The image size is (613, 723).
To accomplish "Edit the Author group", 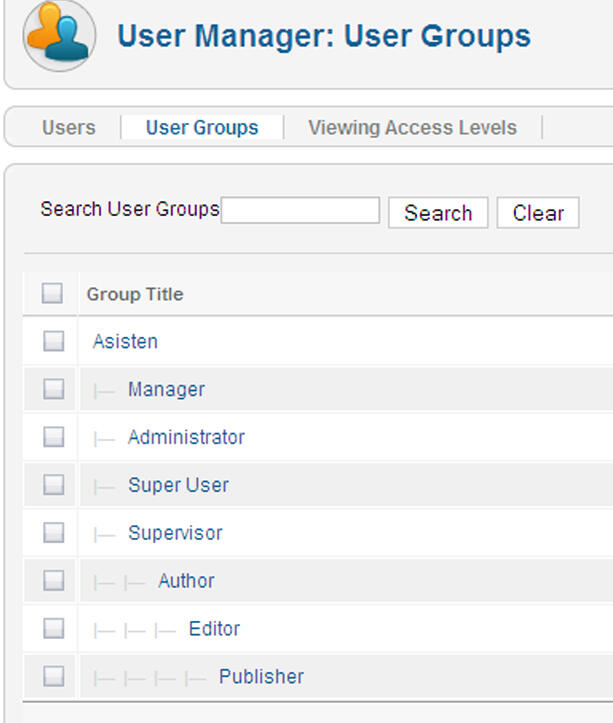I will point(186,581).
